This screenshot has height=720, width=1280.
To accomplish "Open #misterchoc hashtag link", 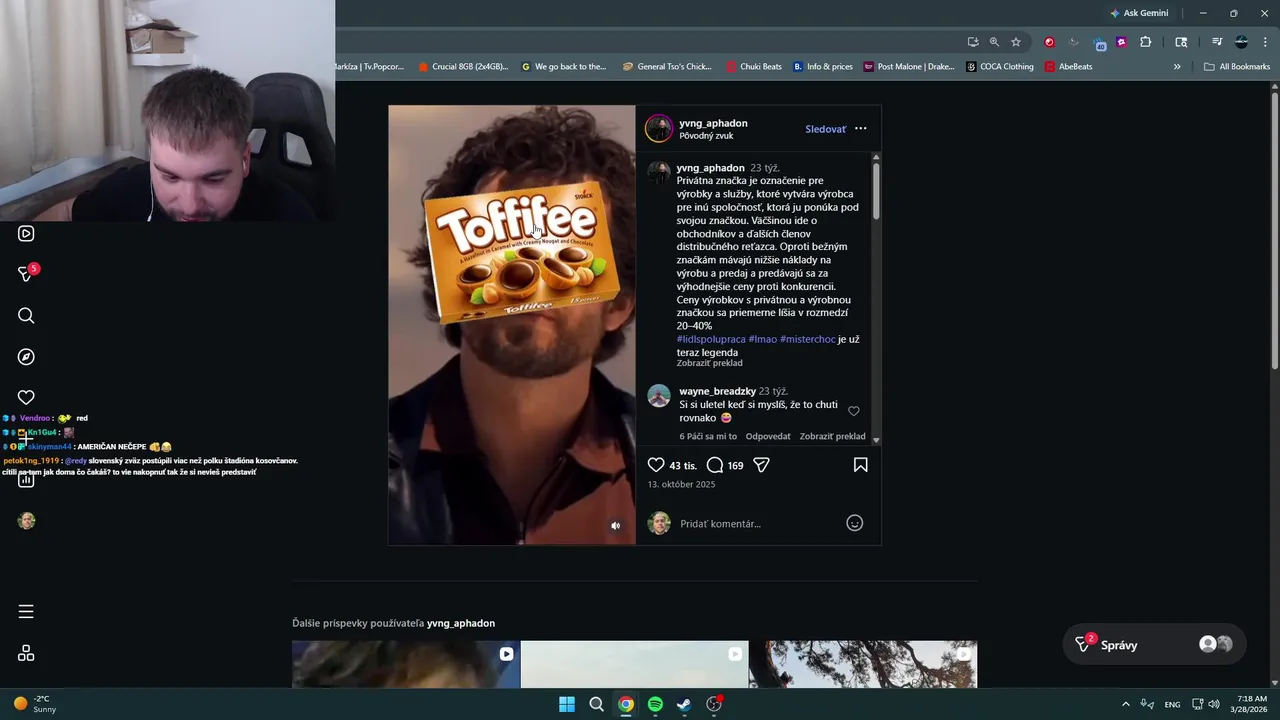I will (x=808, y=339).
